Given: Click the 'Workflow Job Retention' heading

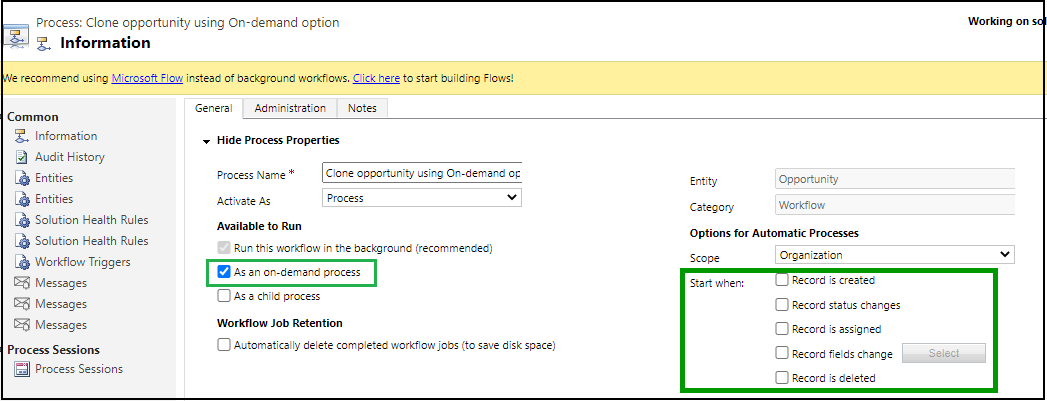Looking at the screenshot, I should point(280,323).
